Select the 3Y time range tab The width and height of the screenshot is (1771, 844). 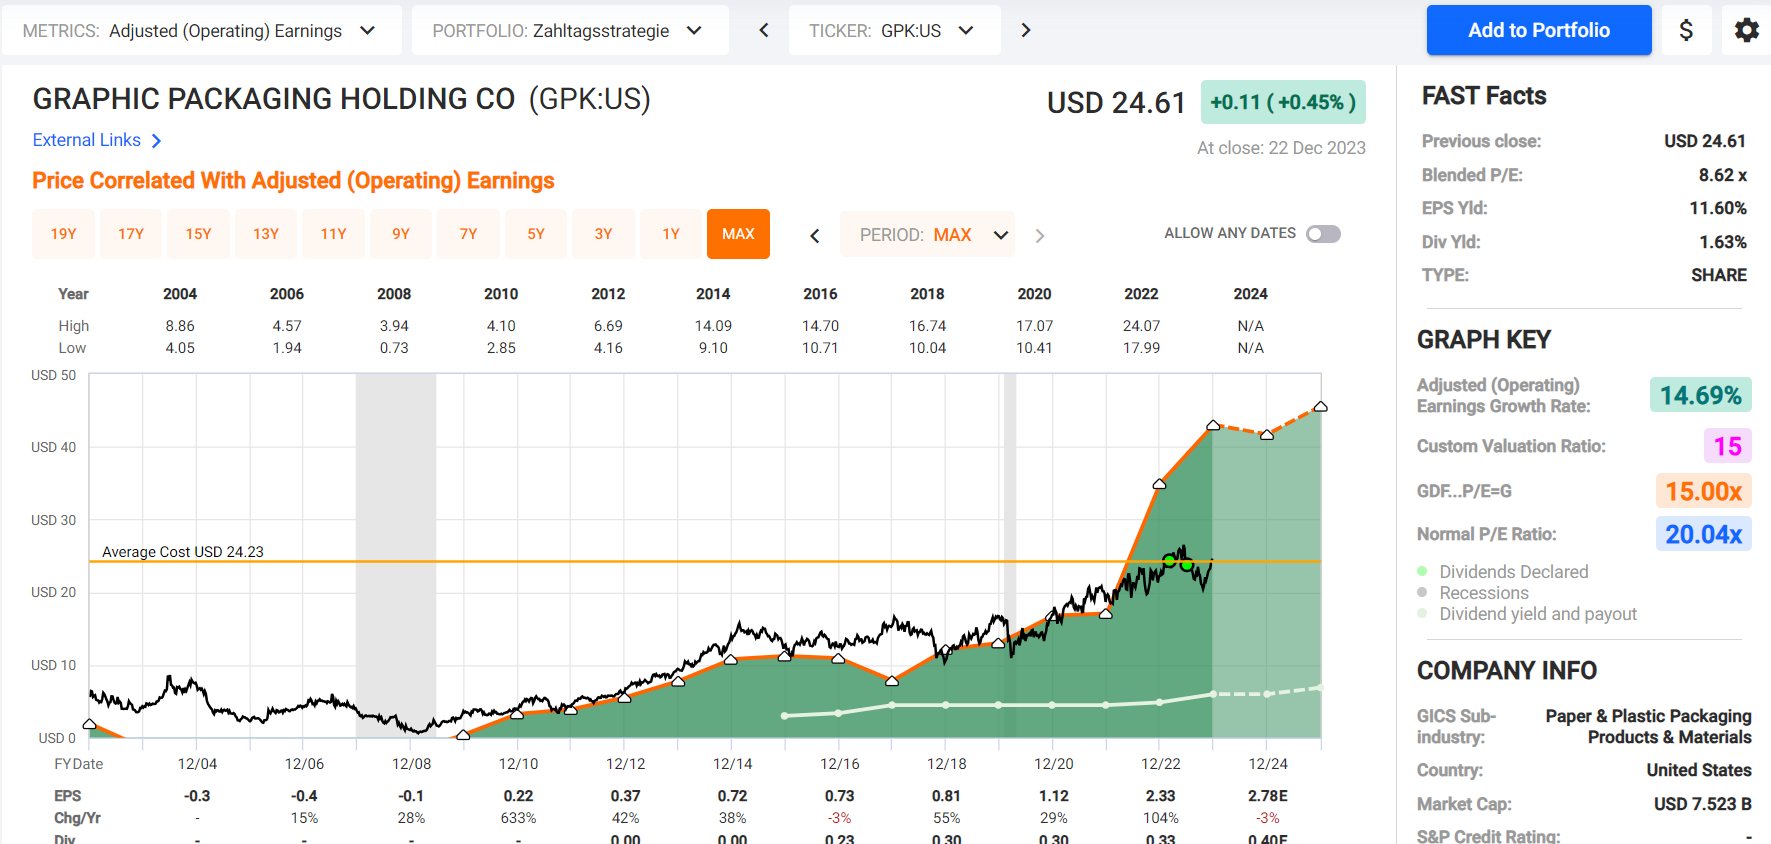tap(603, 234)
